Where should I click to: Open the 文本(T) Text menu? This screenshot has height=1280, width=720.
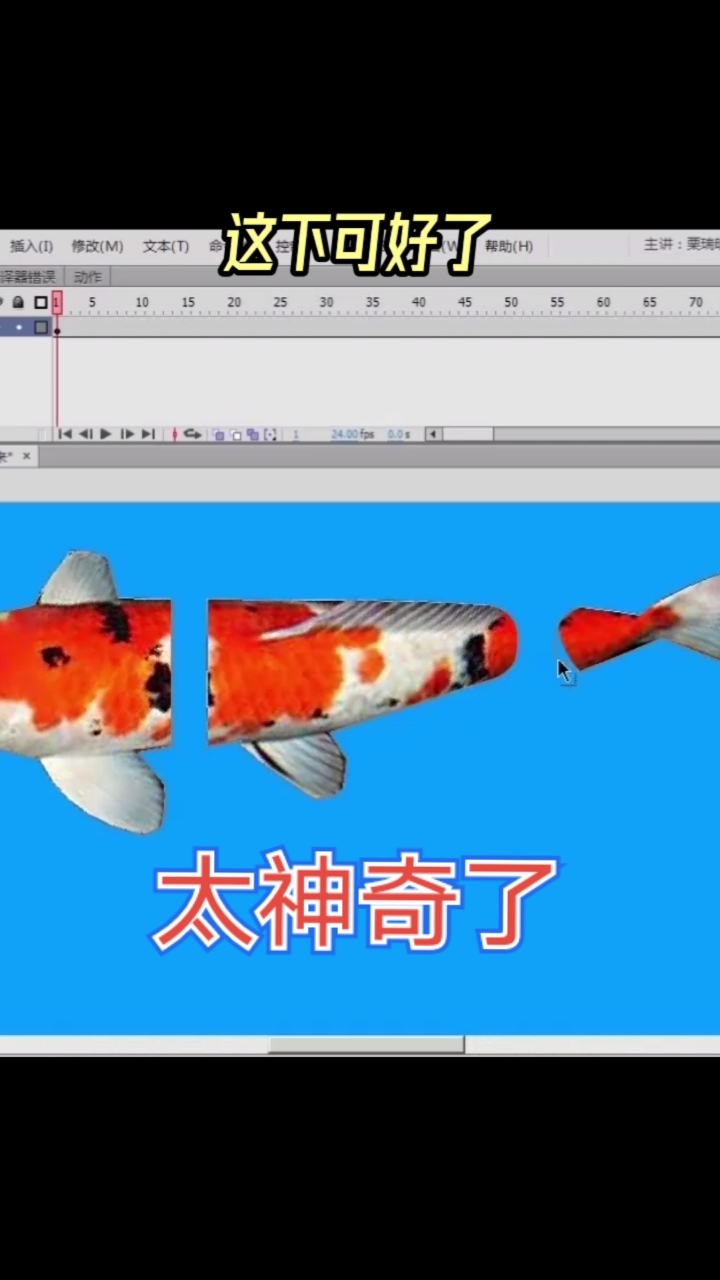(165, 246)
